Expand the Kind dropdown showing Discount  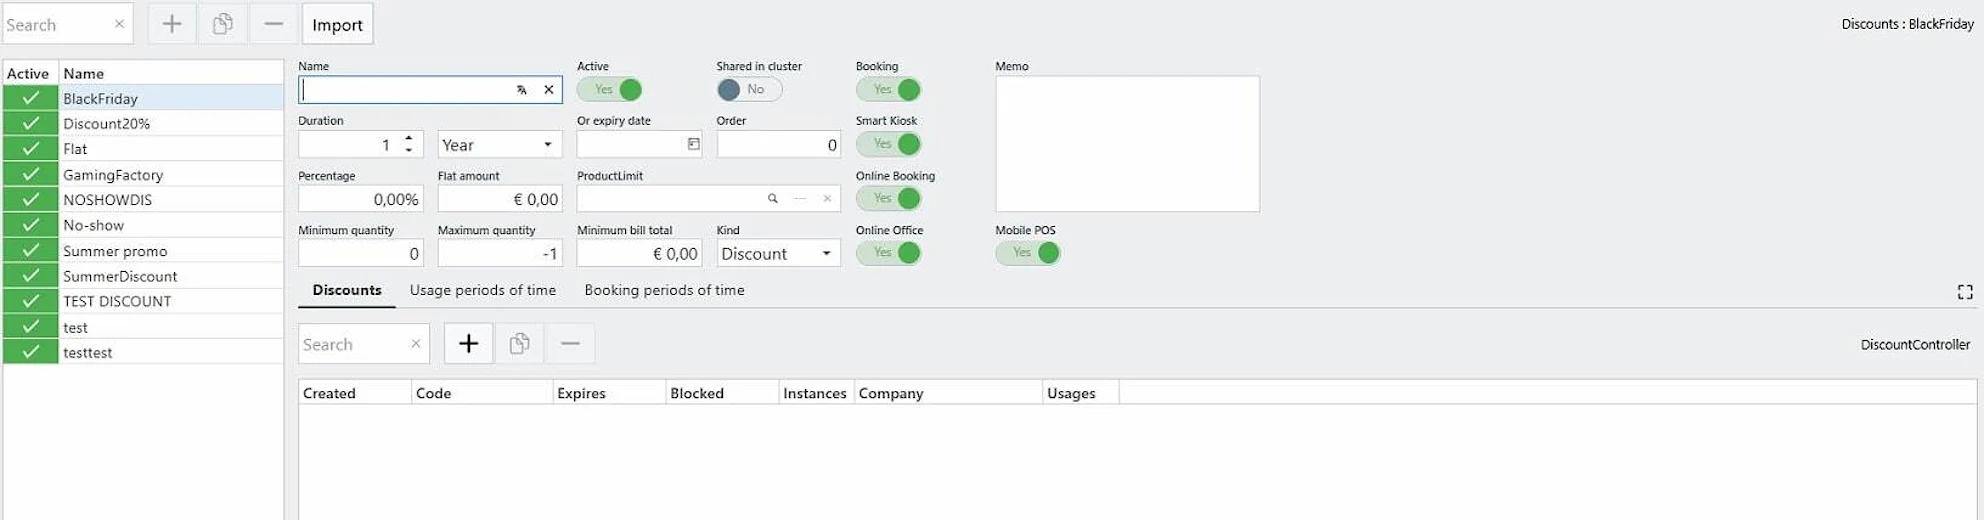(777, 254)
